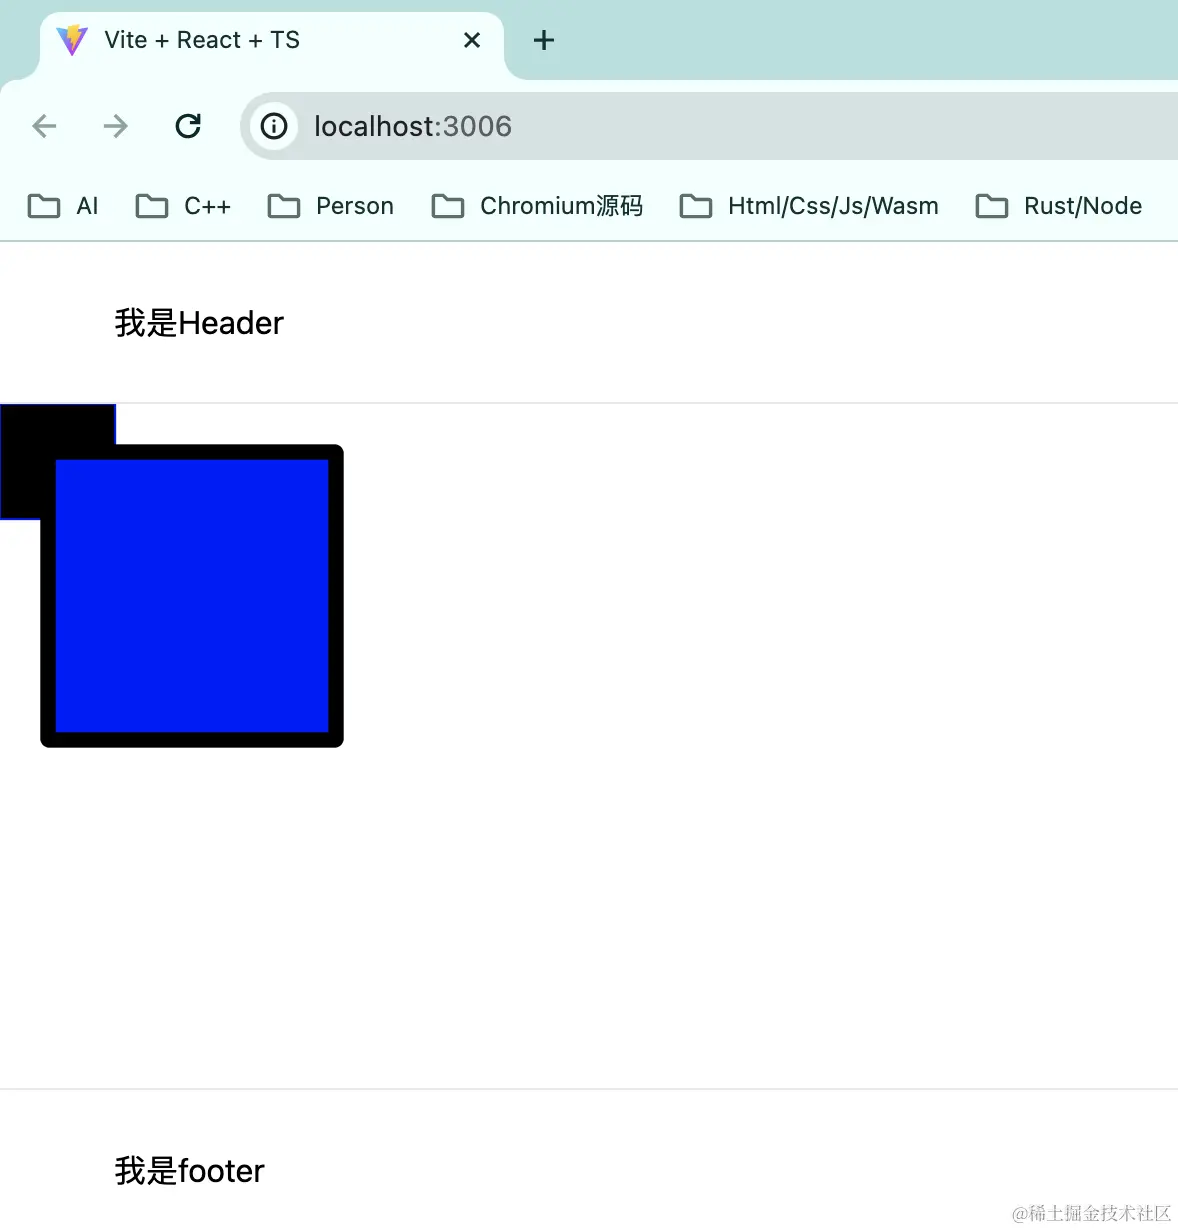Viewport: 1178px width, 1230px height.
Task: Click the browser back arrow
Action: coord(45,126)
